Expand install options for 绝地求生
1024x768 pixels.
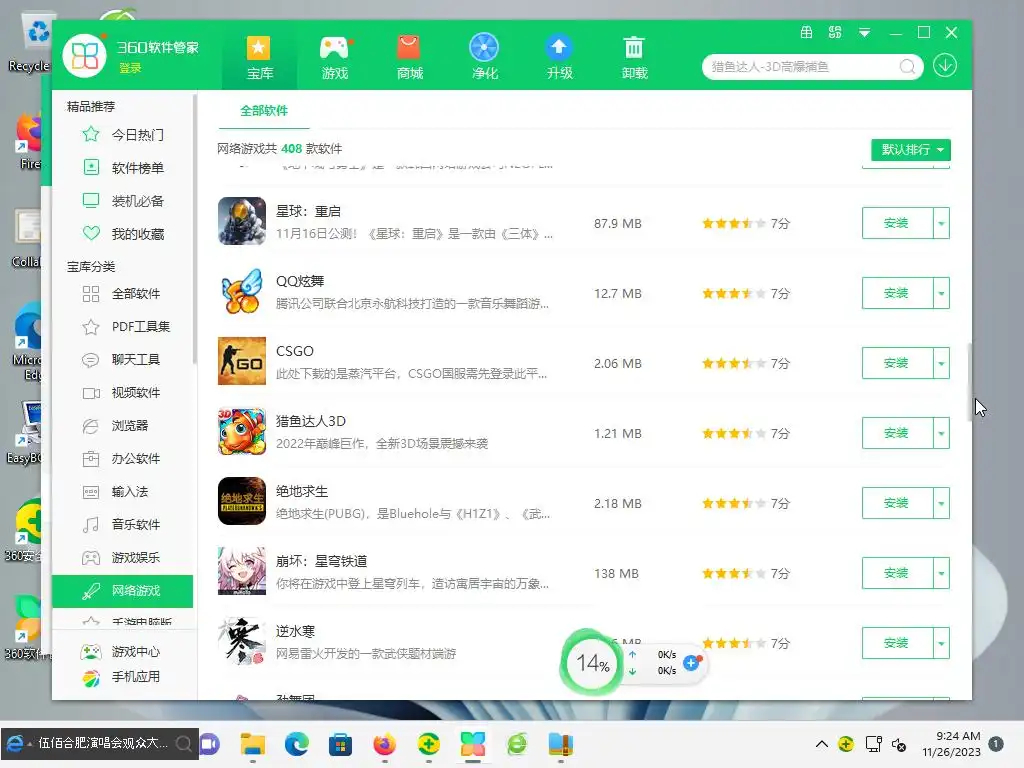[x=941, y=503]
